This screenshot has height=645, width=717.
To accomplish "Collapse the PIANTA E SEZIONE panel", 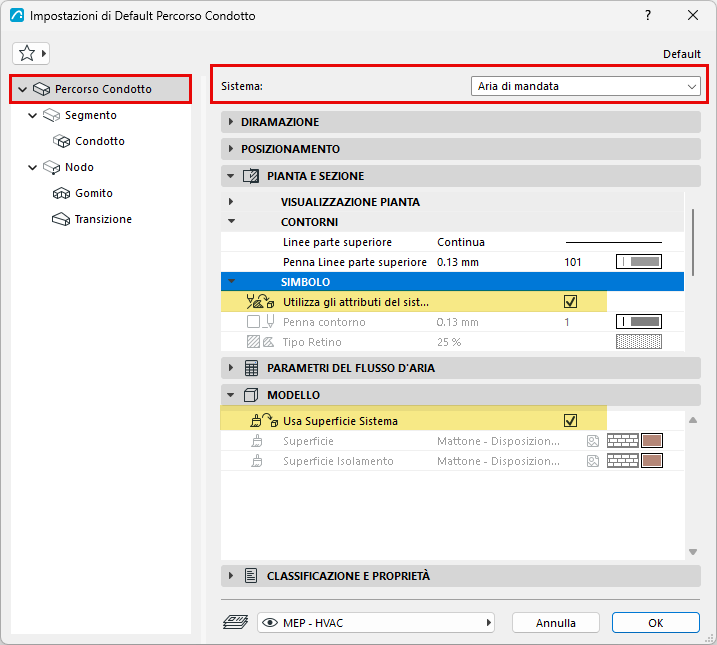I will (x=231, y=176).
